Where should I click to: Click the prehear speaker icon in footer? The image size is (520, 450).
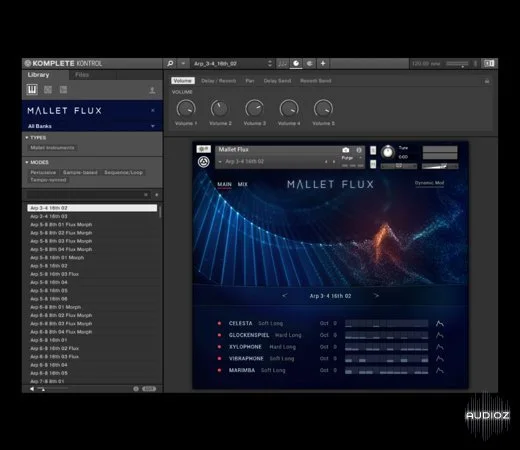coord(32,389)
